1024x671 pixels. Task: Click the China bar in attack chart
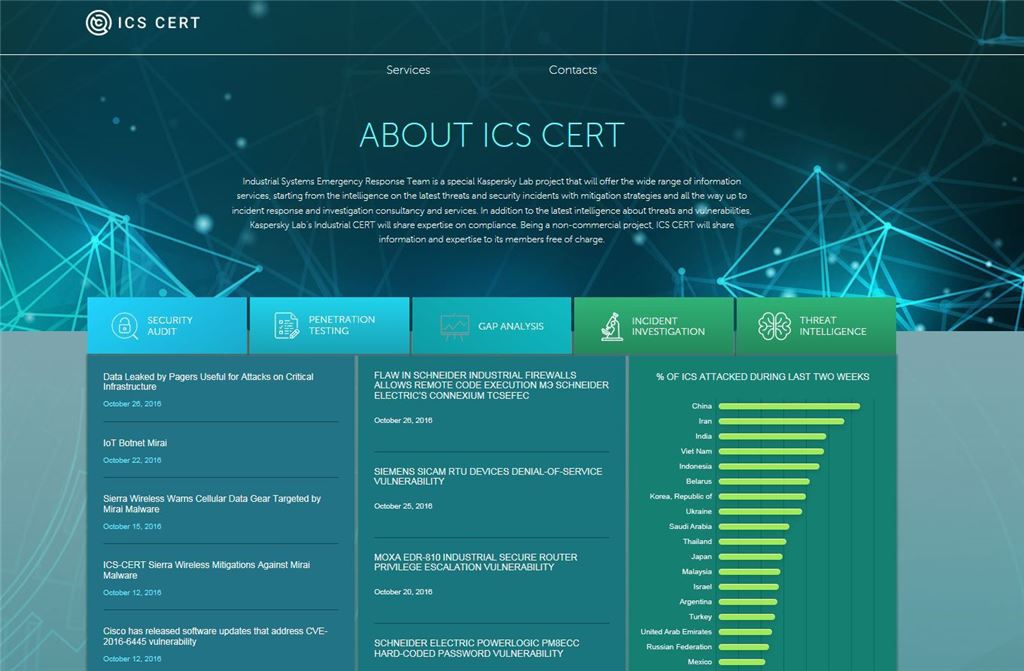[x=788, y=406]
